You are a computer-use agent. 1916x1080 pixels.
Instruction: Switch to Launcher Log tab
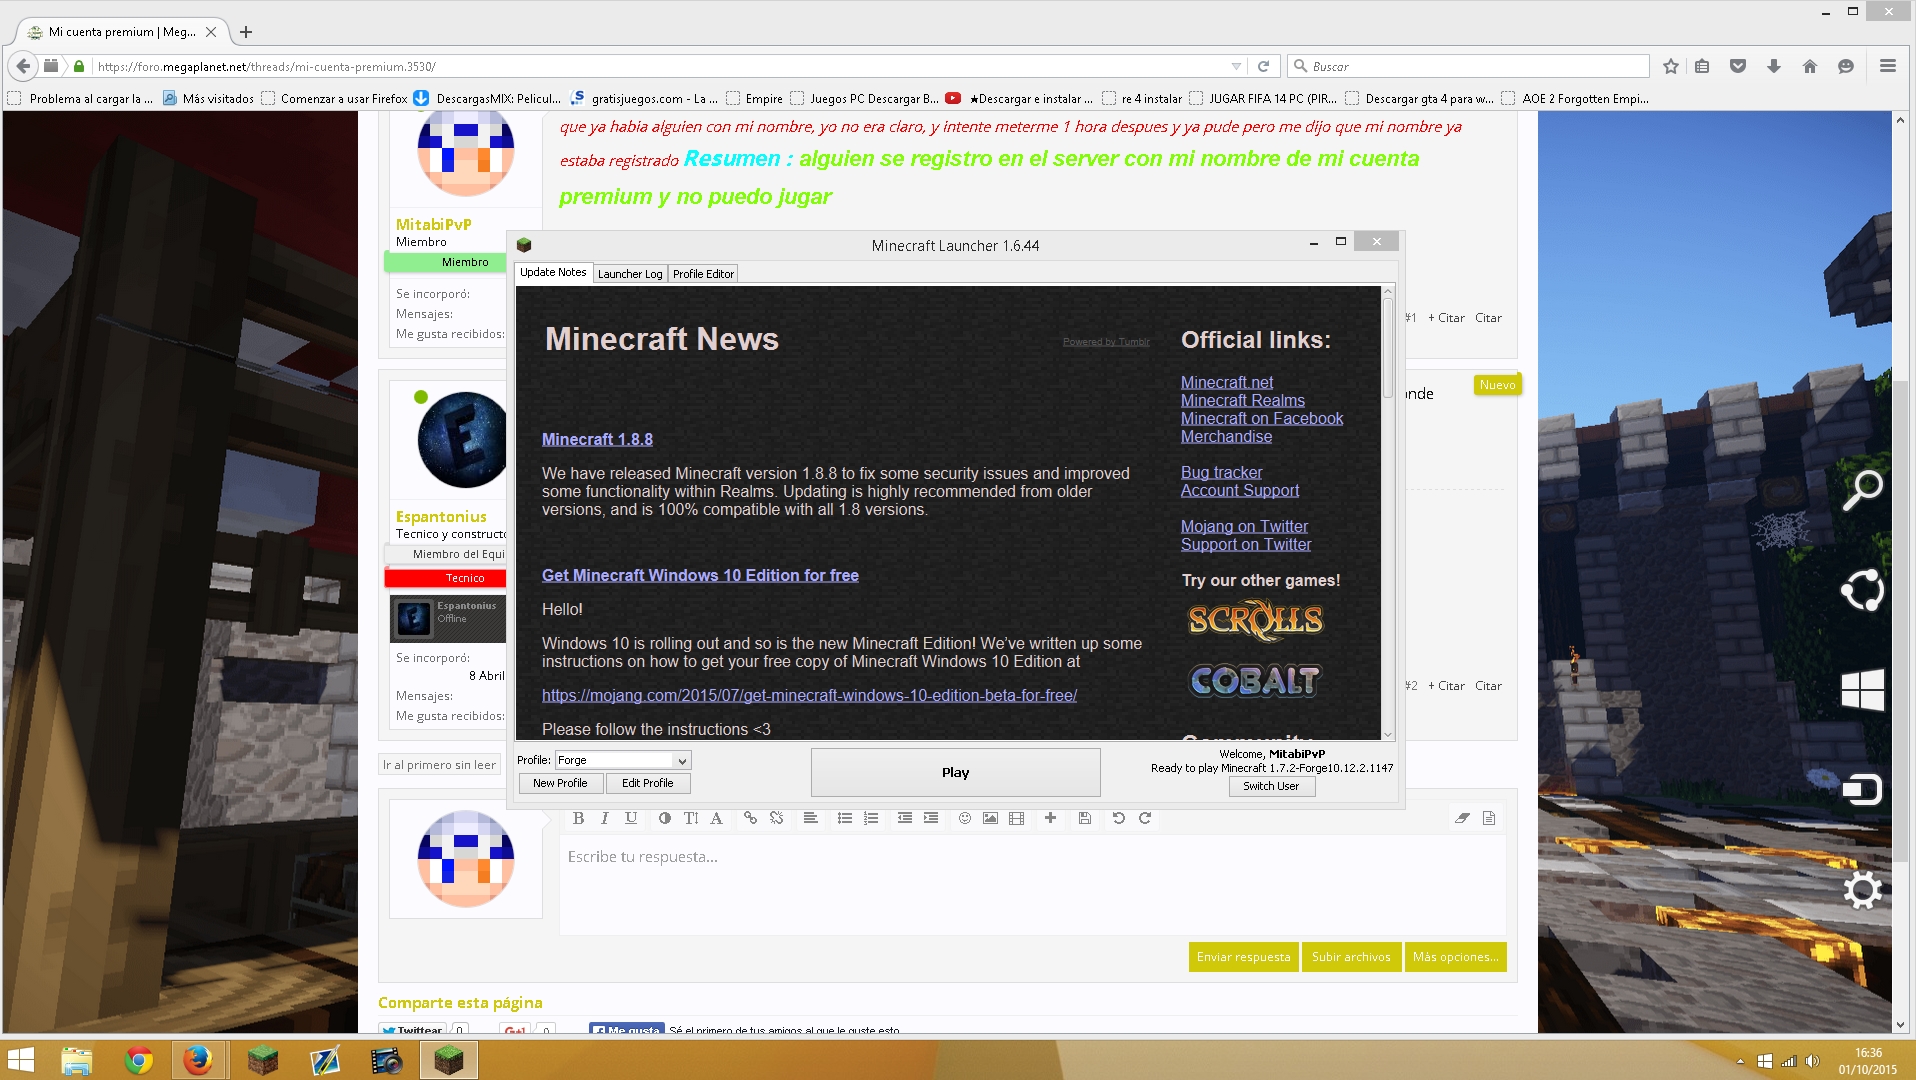[630, 274]
